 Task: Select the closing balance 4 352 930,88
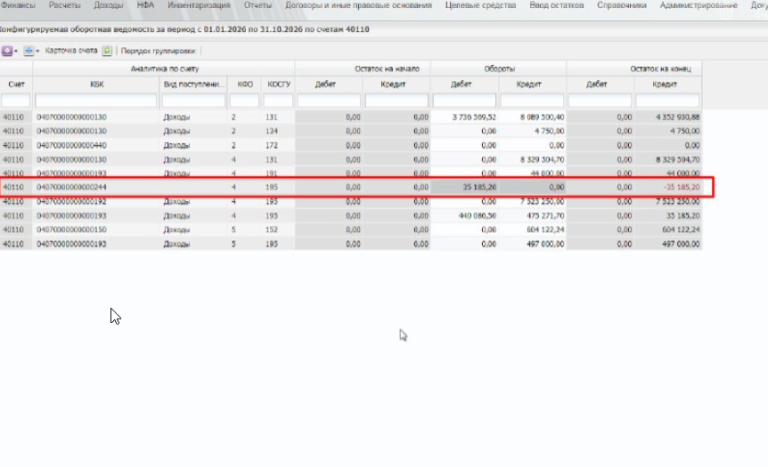678,117
